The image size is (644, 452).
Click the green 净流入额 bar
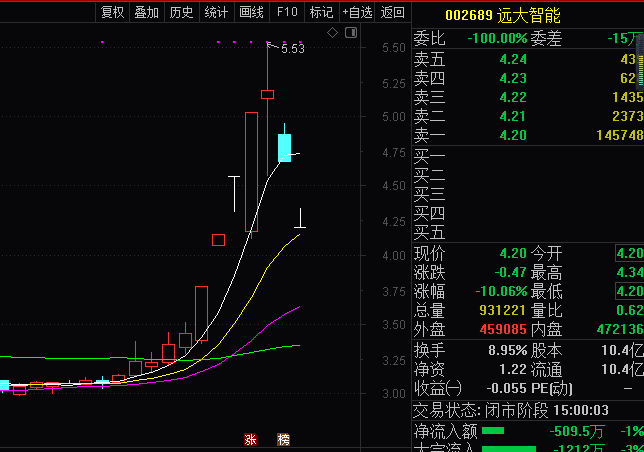[x=494, y=431]
